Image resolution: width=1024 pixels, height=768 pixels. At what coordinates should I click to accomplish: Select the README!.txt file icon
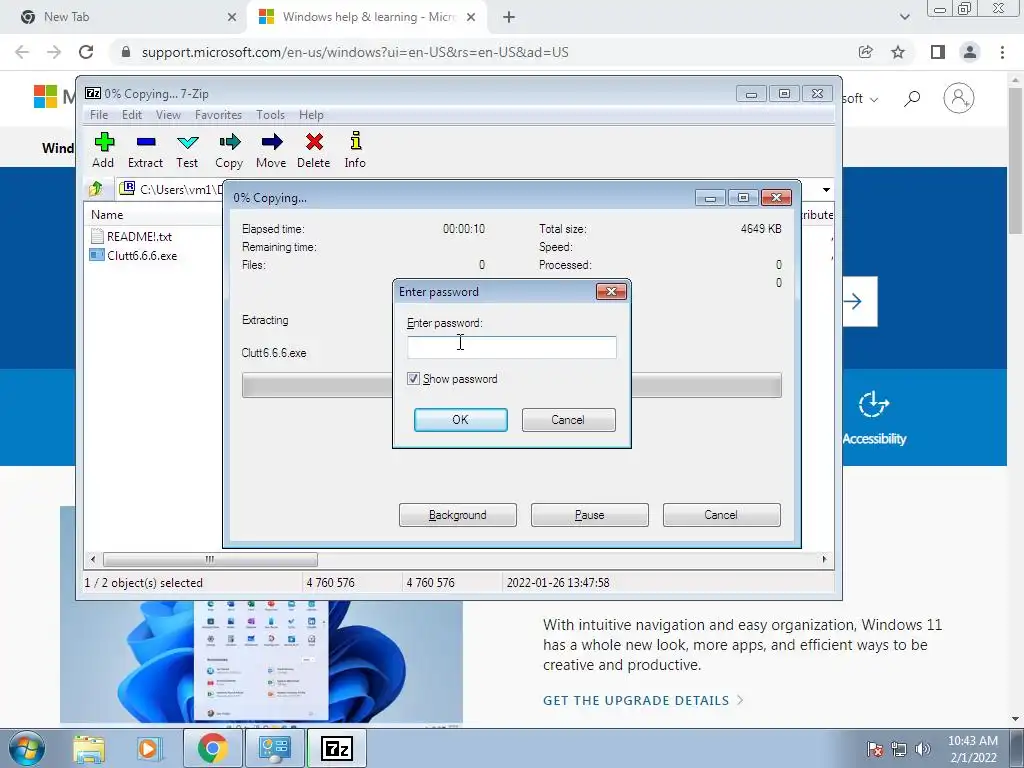(x=97, y=236)
